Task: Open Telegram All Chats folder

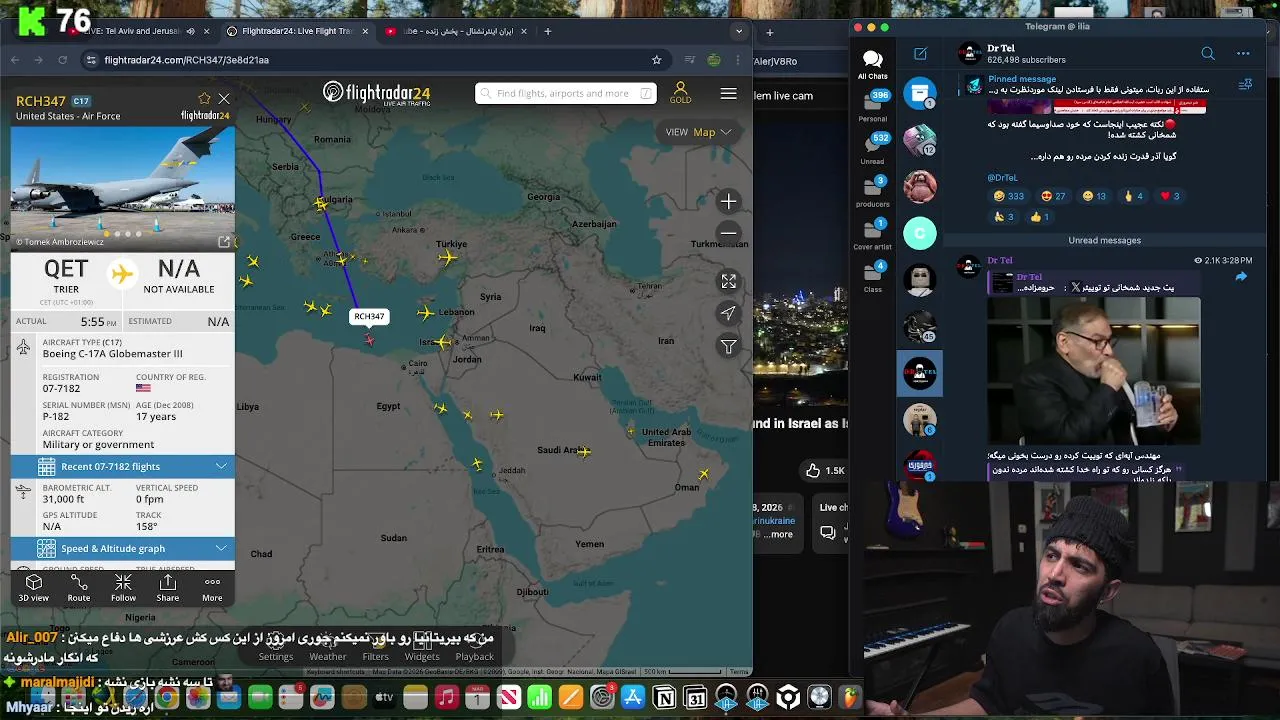Action: [x=872, y=65]
